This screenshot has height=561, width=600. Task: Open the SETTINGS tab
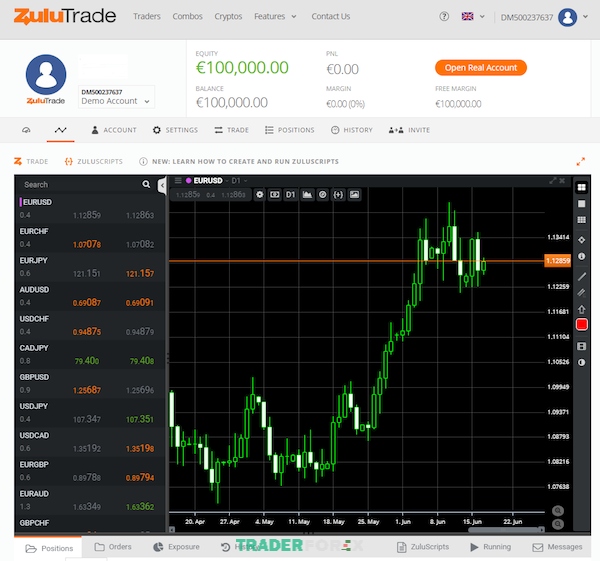tap(175, 130)
